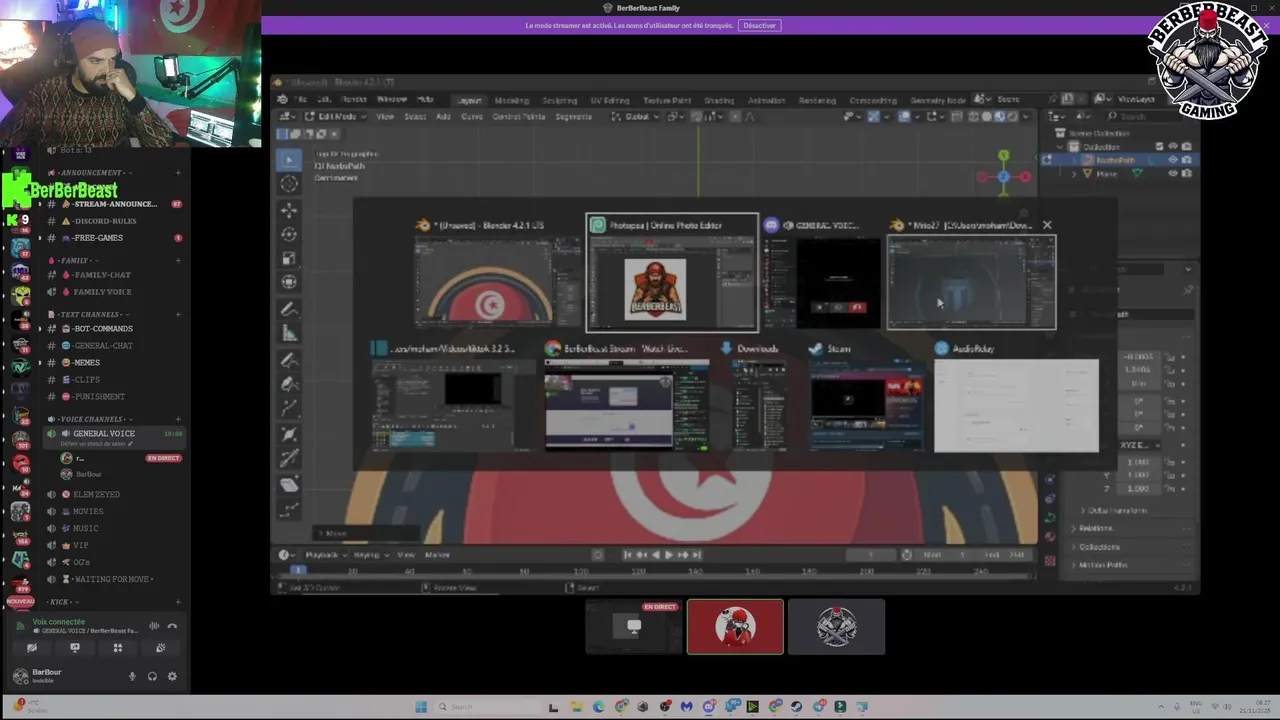Launch Microsoft Edge from the taskbar

tap(598, 707)
